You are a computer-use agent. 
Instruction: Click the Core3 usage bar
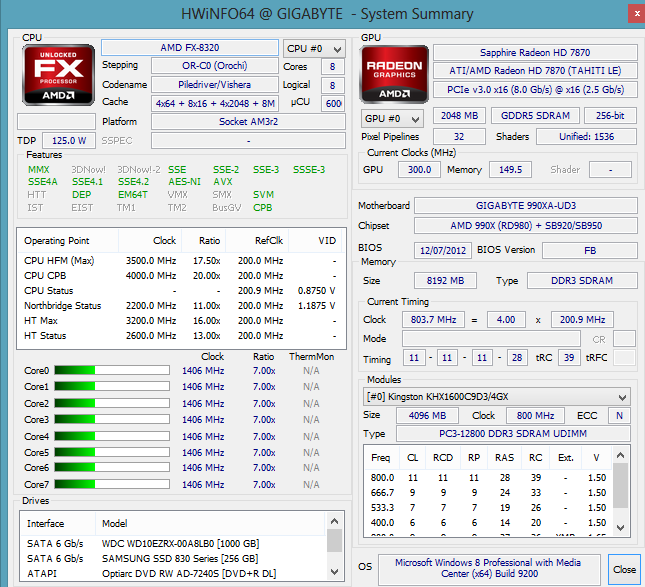coord(112,419)
